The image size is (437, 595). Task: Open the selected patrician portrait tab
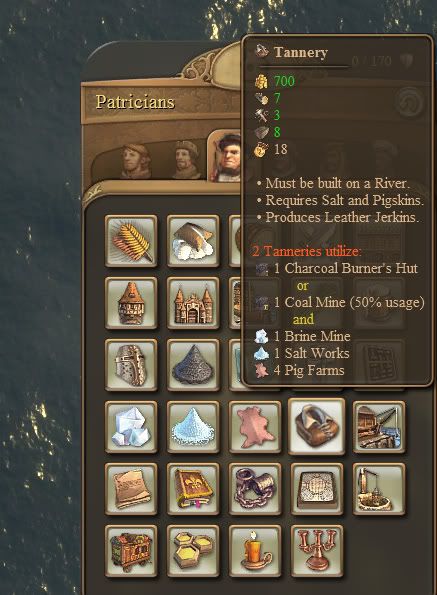click(x=226, y=156)
